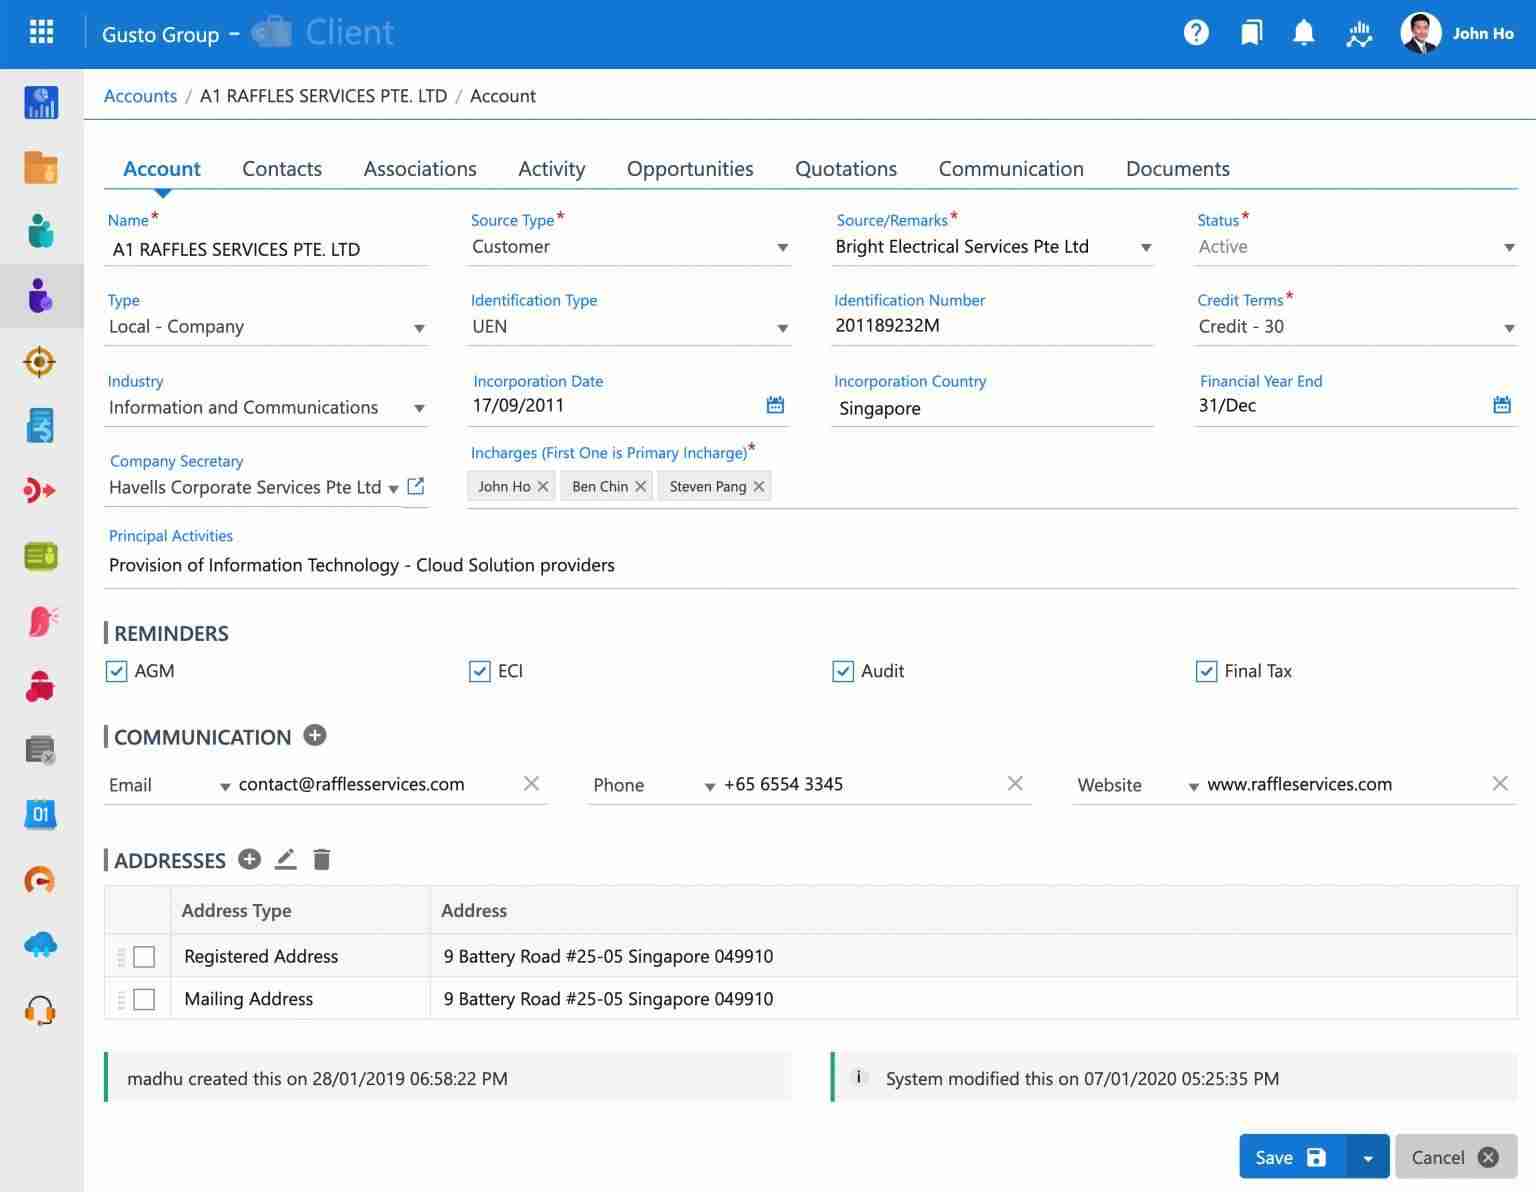Open Financial Year End calendar picker
This screenshot has width=1536, height=1192.
[1502, 405]
